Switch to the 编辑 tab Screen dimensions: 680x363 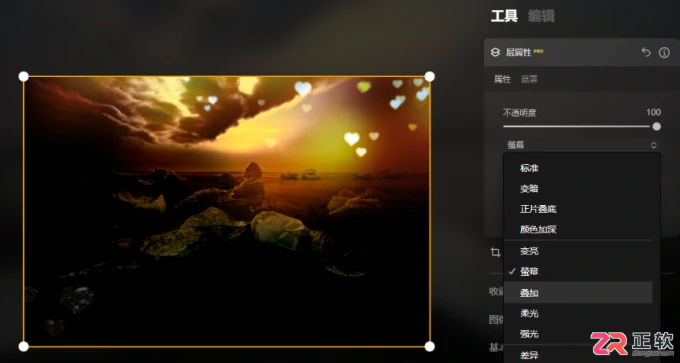pos(541,16)
